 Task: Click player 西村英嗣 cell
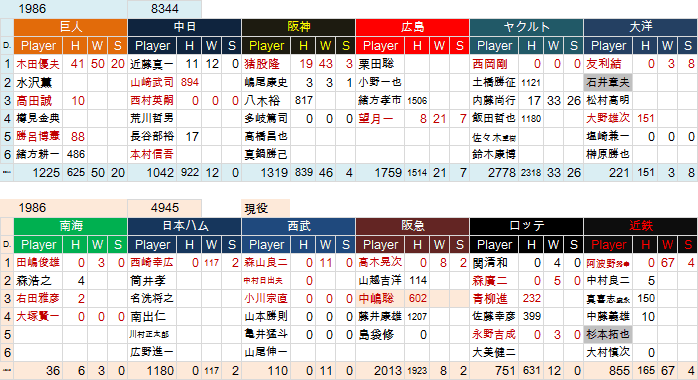(x=152, y=101)
